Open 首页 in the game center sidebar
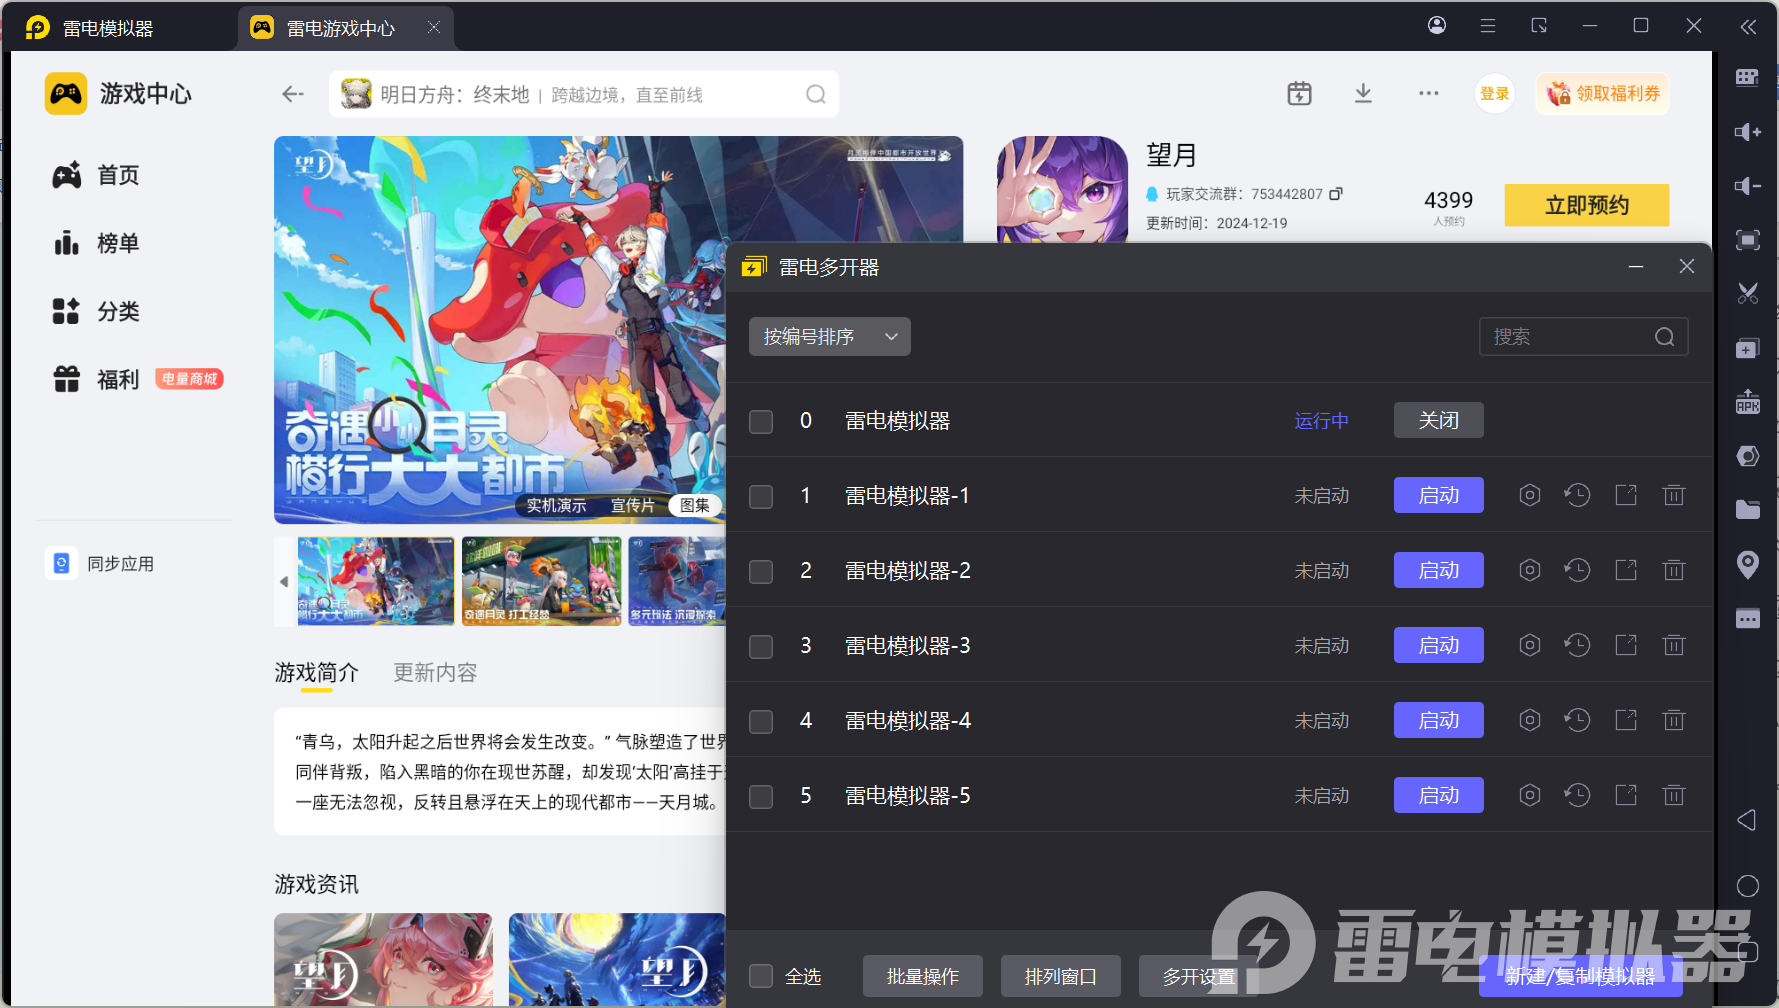This screenshot has height=1008, width=1779. (x=96, y=176)
